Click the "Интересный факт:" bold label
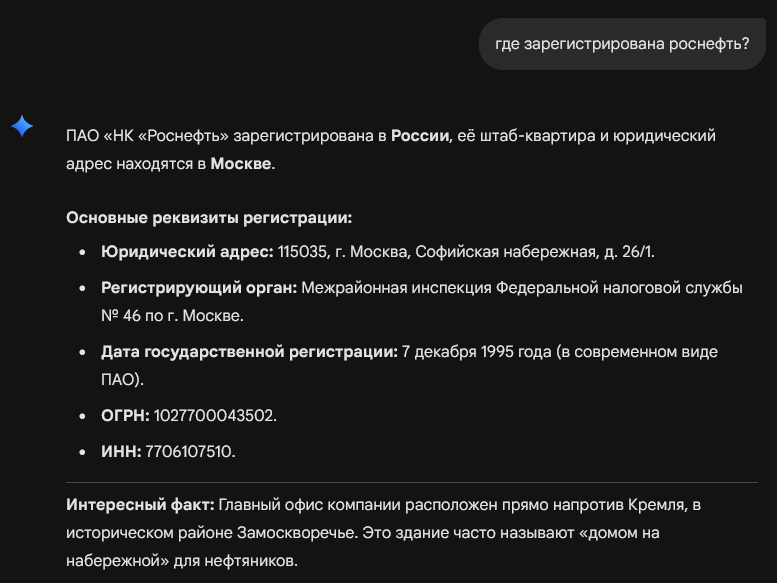This screenshot has height=583, width=777. click(140, 505)
